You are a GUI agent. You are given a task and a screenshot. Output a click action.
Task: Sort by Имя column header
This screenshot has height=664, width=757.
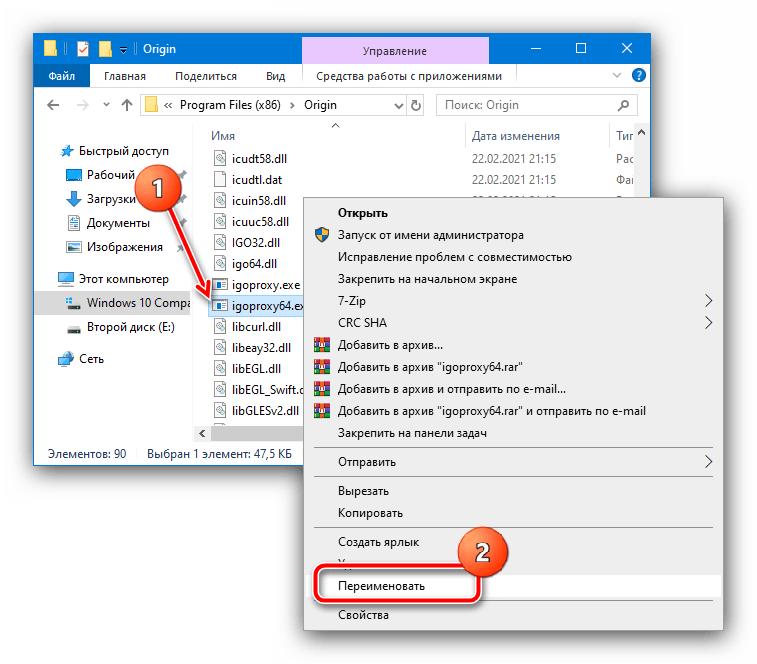tap(223, 136)
